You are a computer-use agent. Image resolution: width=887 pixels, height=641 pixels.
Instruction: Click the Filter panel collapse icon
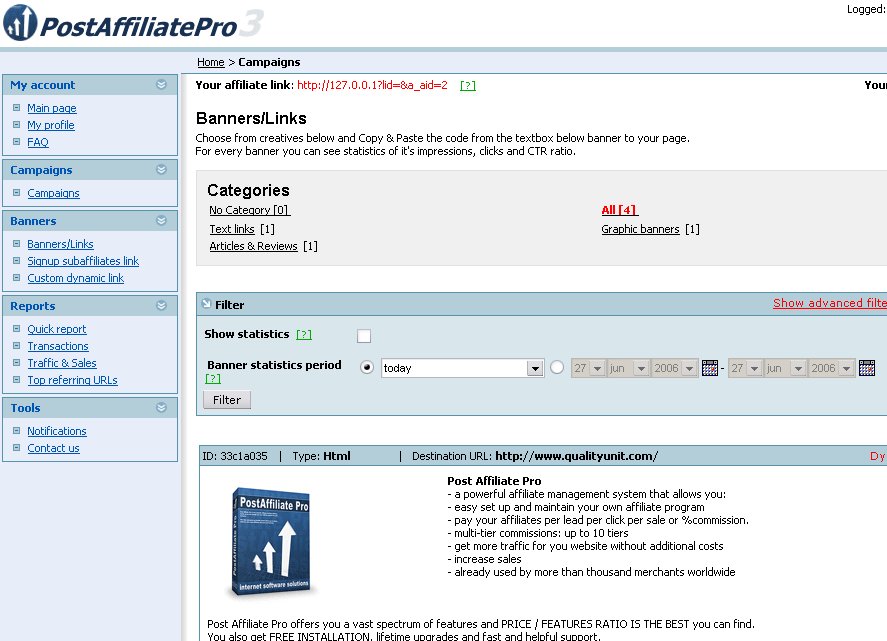206,304
